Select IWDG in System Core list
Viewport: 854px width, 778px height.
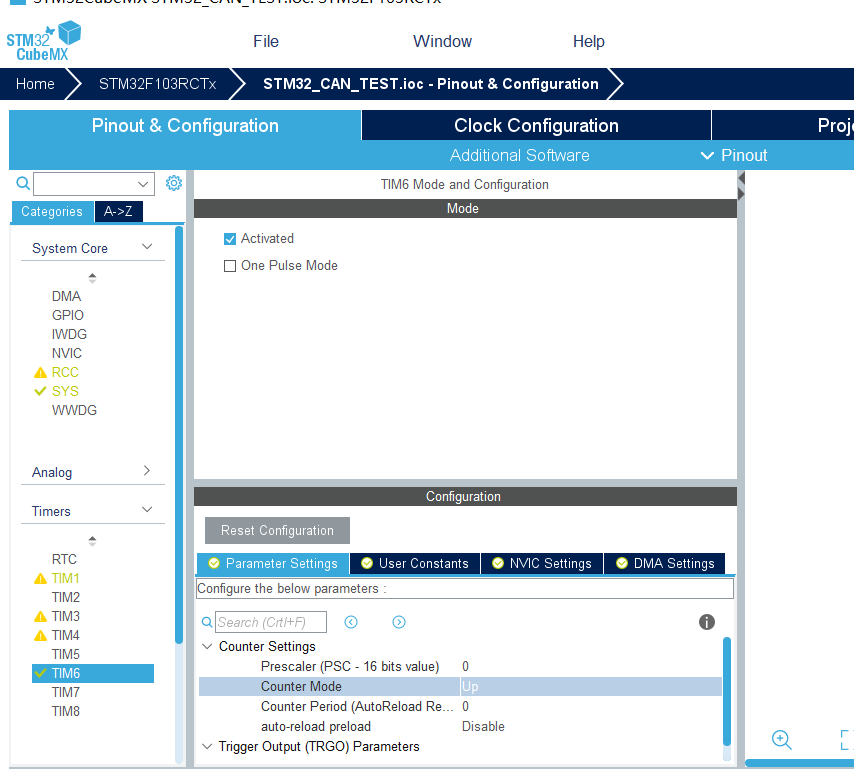click(69, 335)
